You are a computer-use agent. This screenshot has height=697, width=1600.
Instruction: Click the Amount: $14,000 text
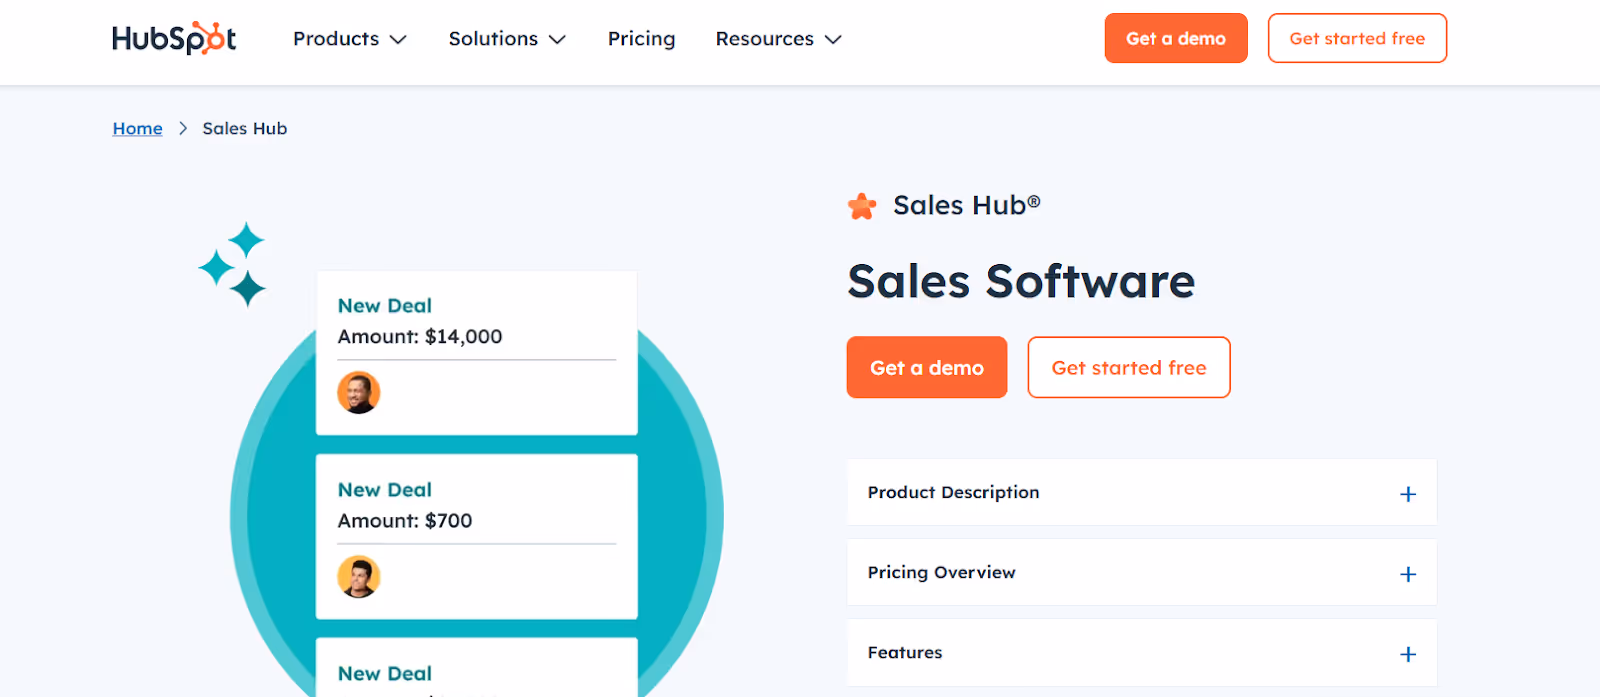pos(420,337)
